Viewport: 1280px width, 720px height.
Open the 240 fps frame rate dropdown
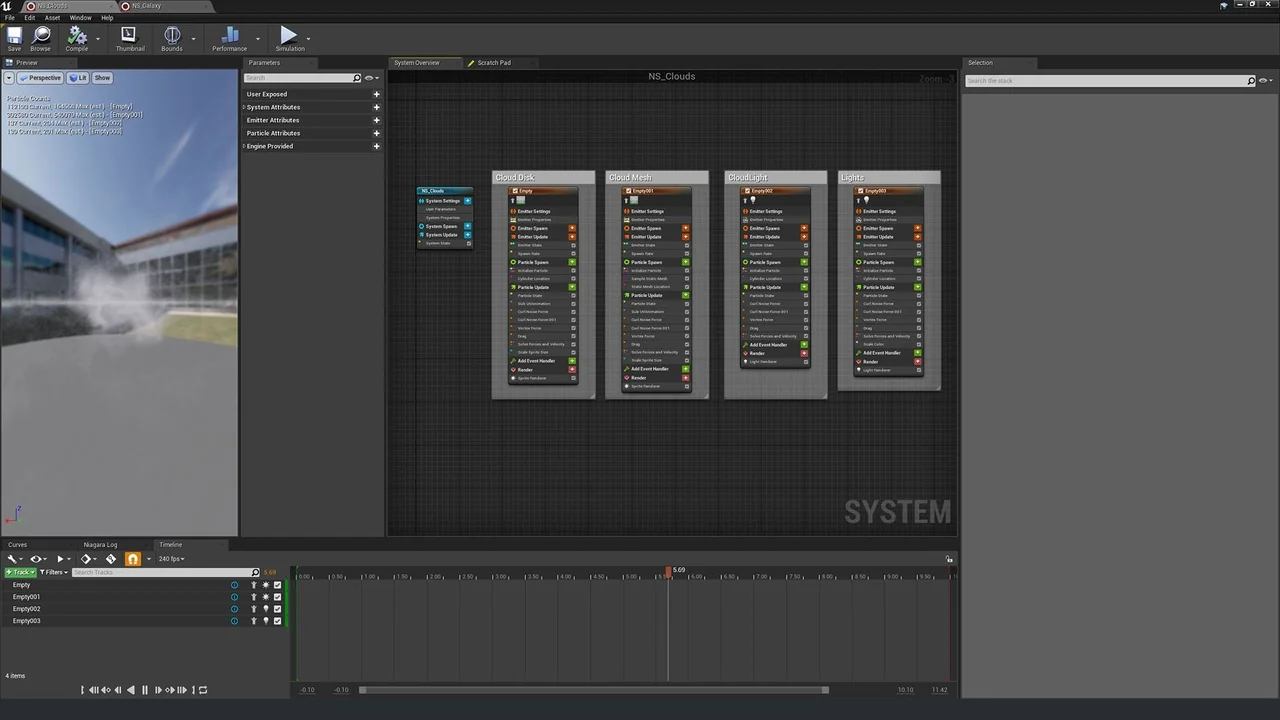pos(171,559)
